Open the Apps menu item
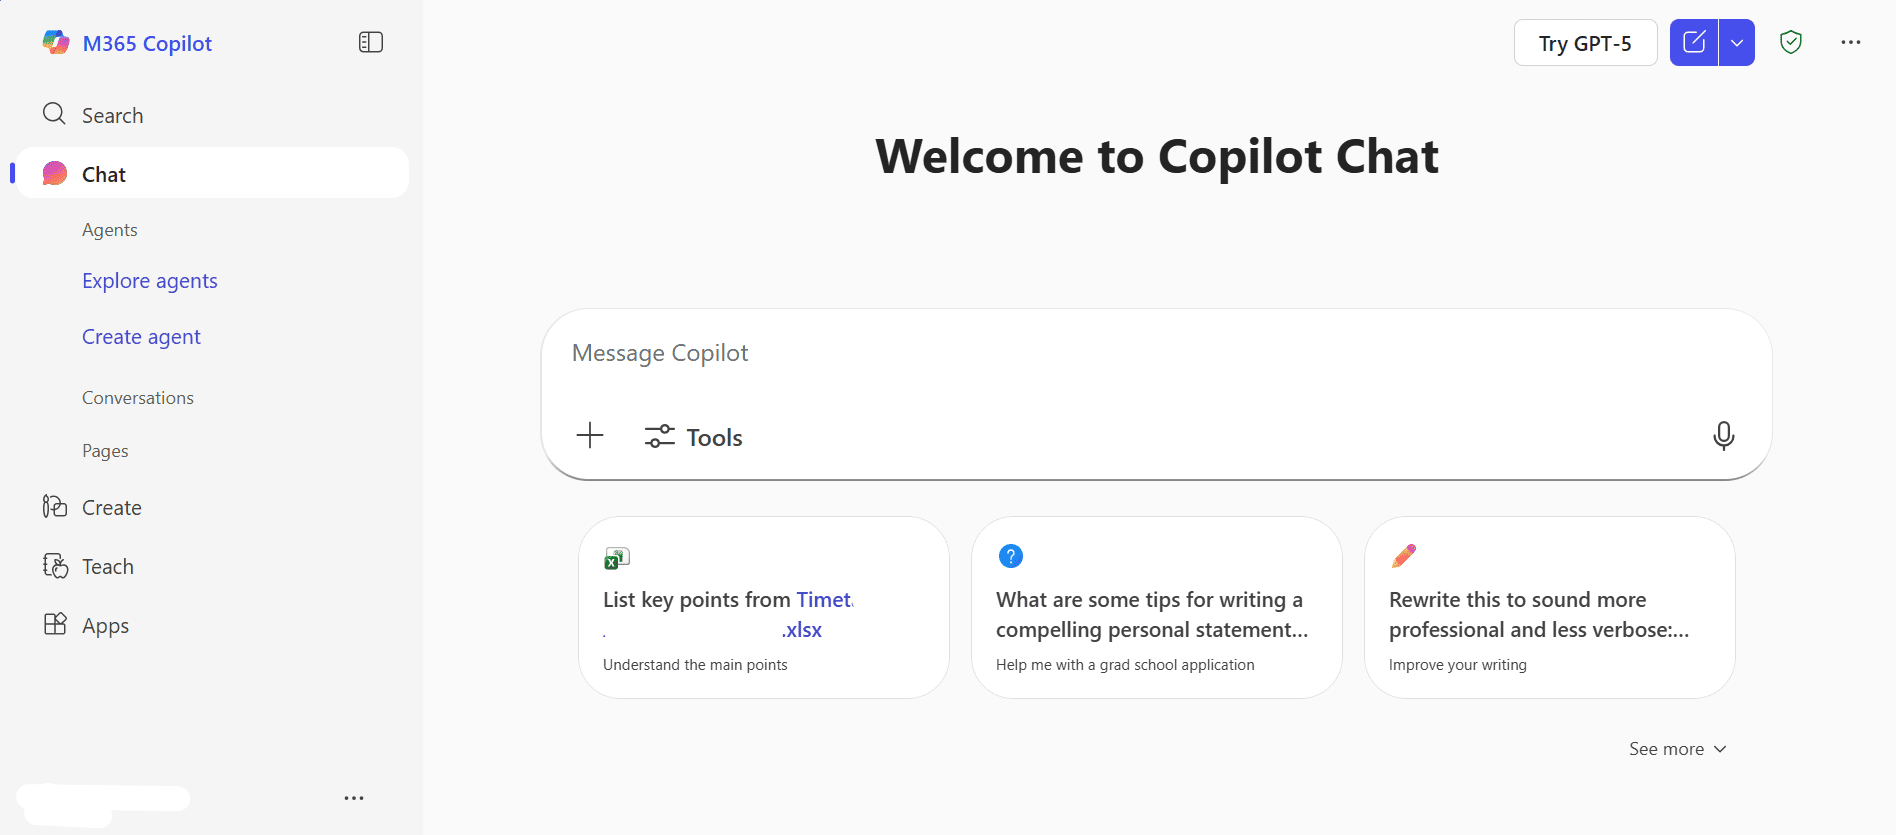Image resolution: width=1896 pixels, height=835 pixels. click(105, 626)
